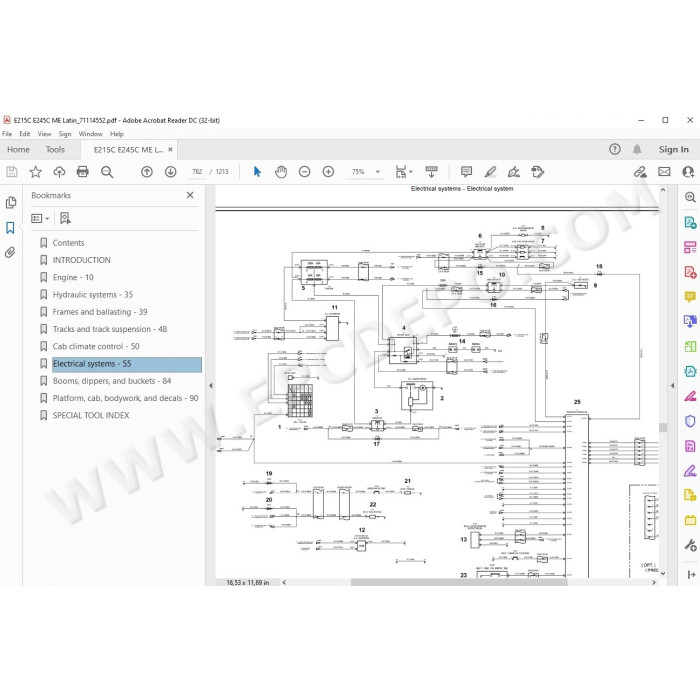Open the Sign menu
Image resolution: width=700 pixels, height=700 pixels.
click(65, 134)
